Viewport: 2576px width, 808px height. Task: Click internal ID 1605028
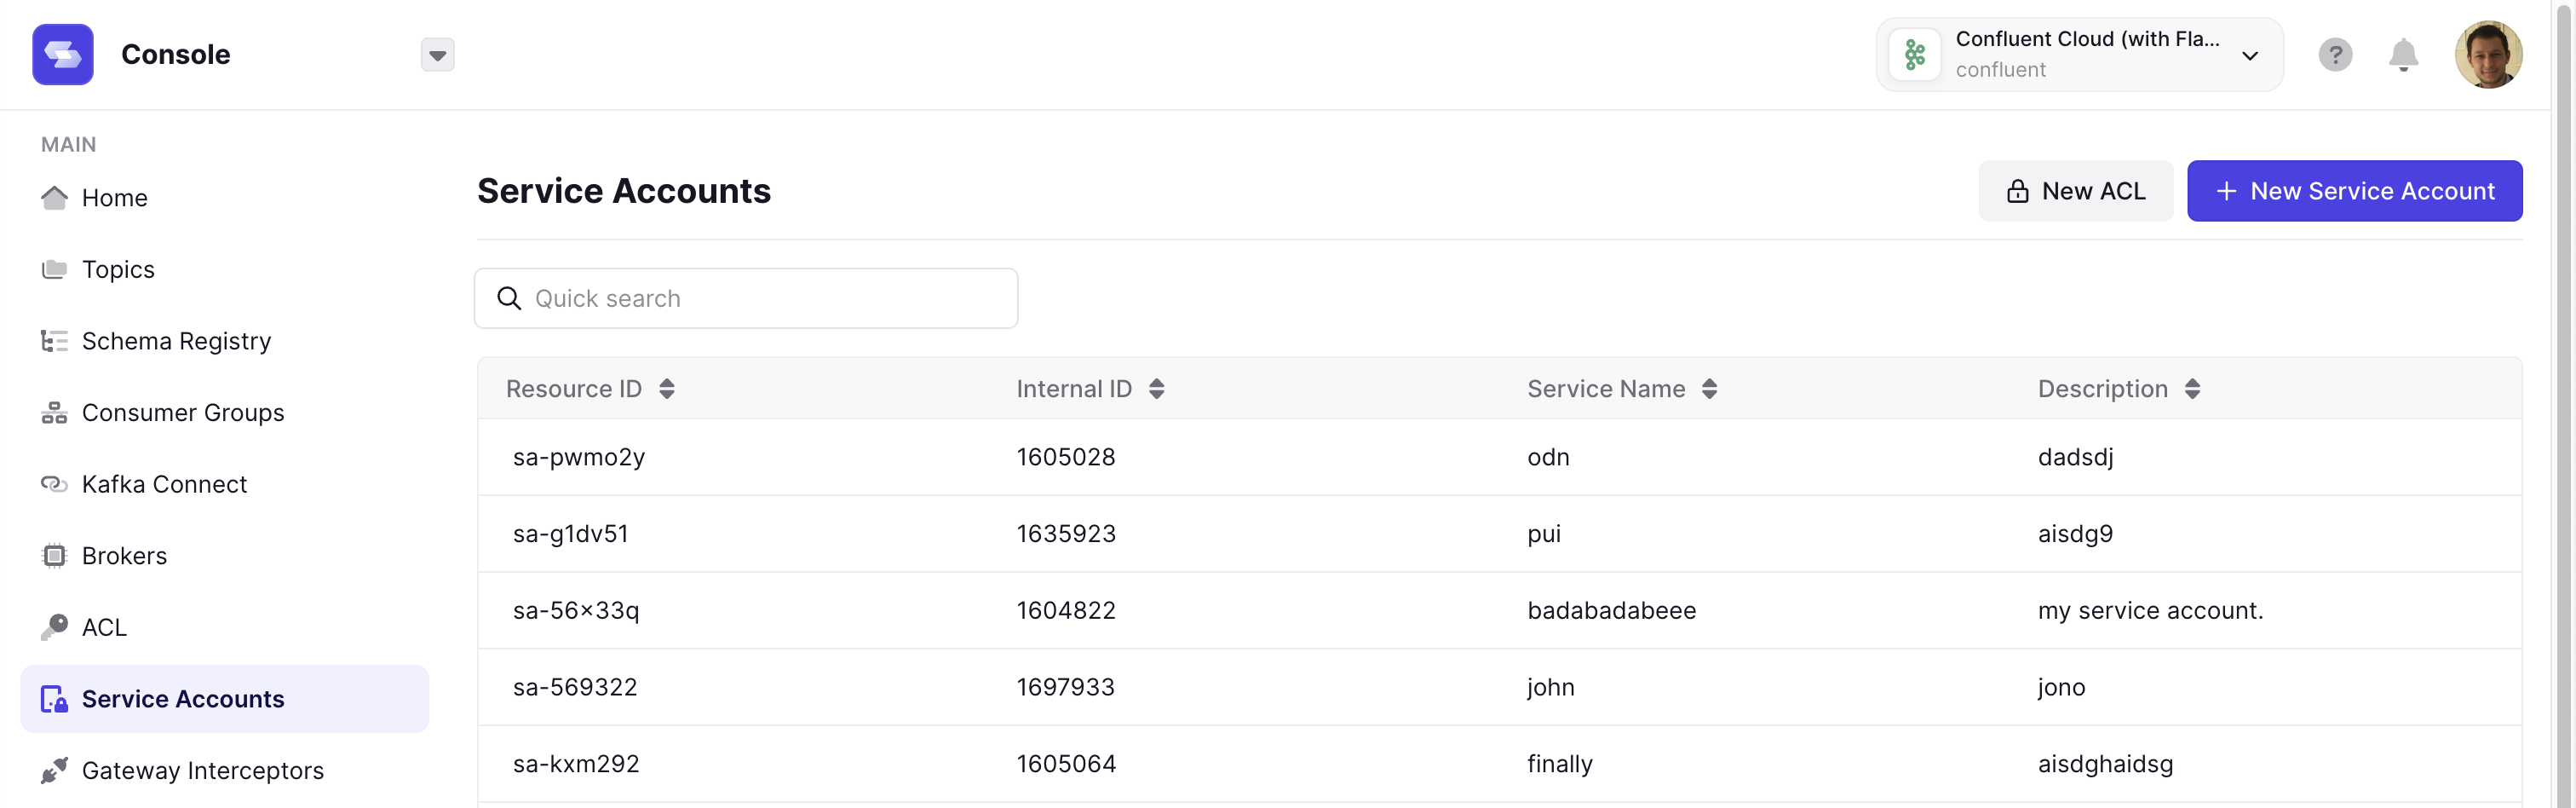pos(1065,457)
